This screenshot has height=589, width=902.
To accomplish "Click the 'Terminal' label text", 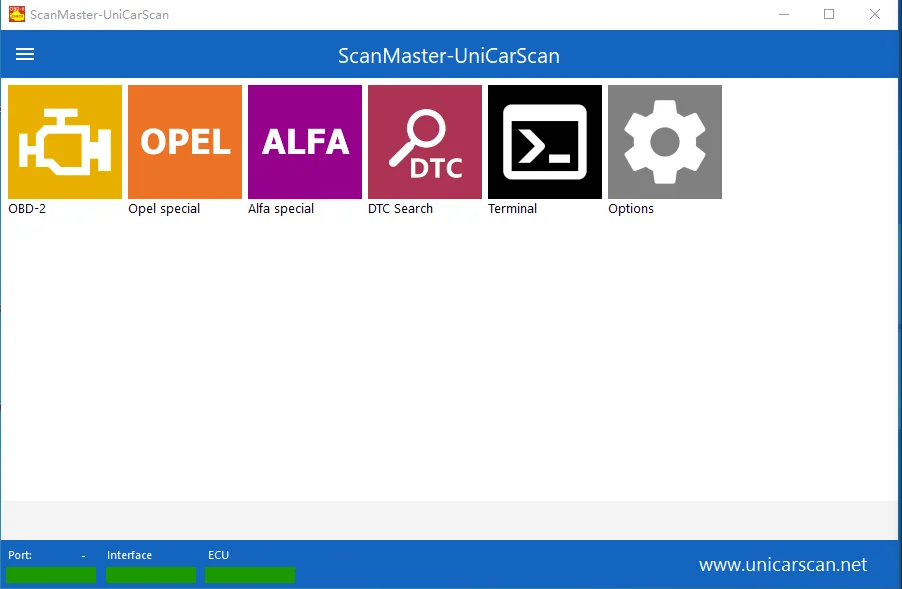I will coord(513,208).
